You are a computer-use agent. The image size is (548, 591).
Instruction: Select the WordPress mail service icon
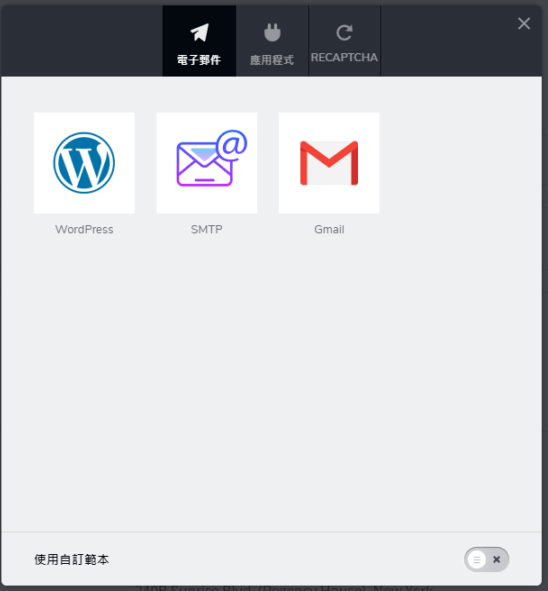(84, 163)
